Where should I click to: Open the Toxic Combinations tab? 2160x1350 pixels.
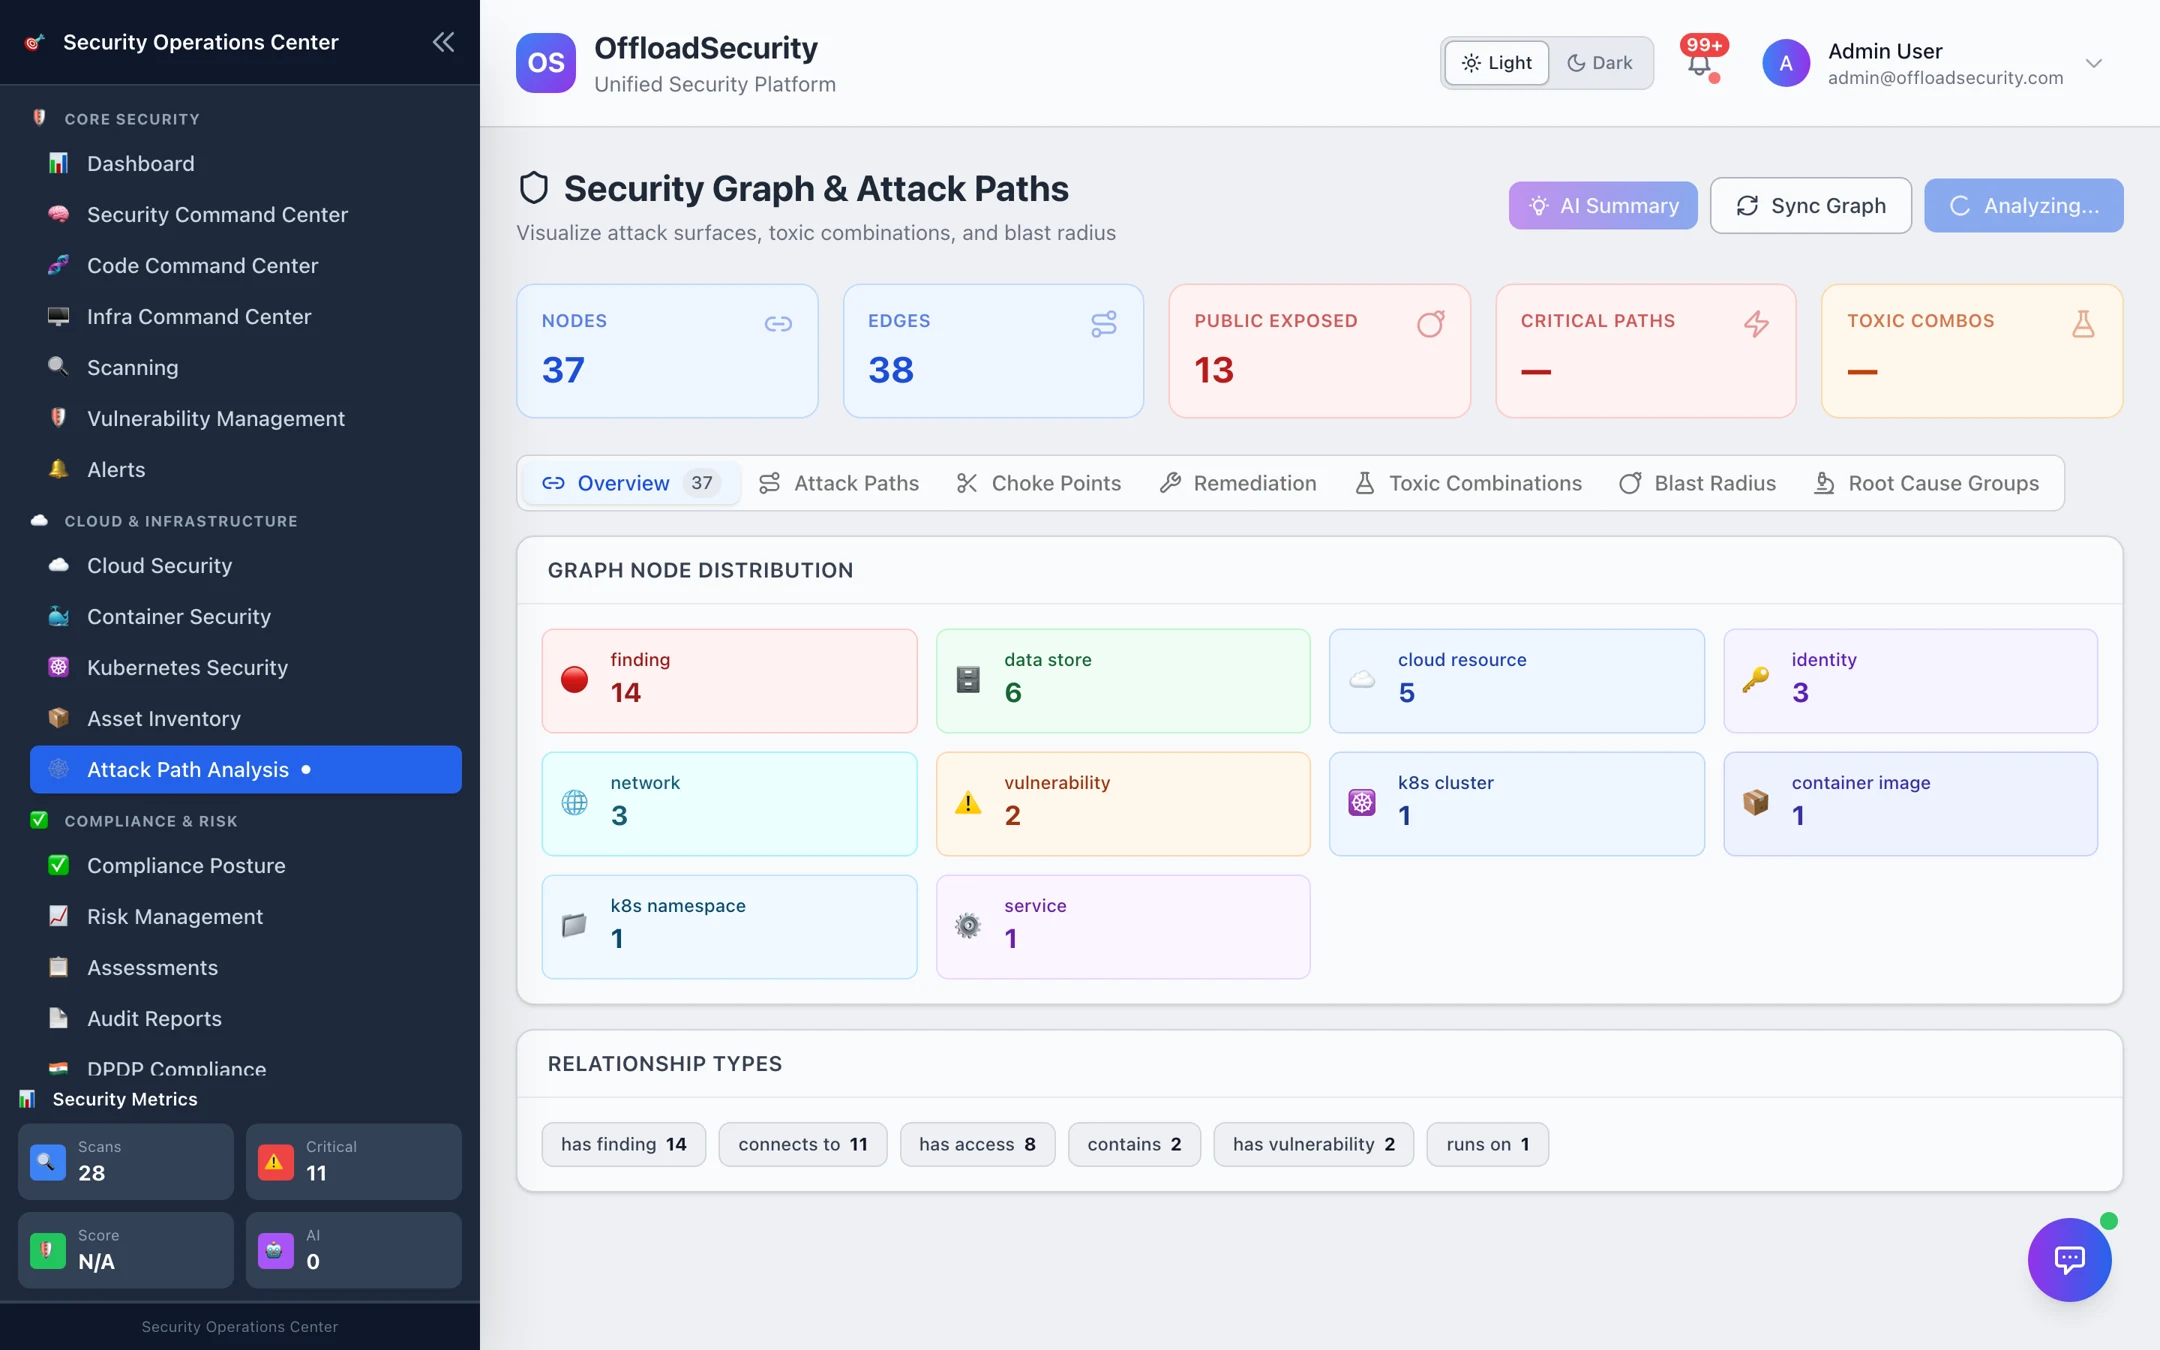click(1468, 483)
